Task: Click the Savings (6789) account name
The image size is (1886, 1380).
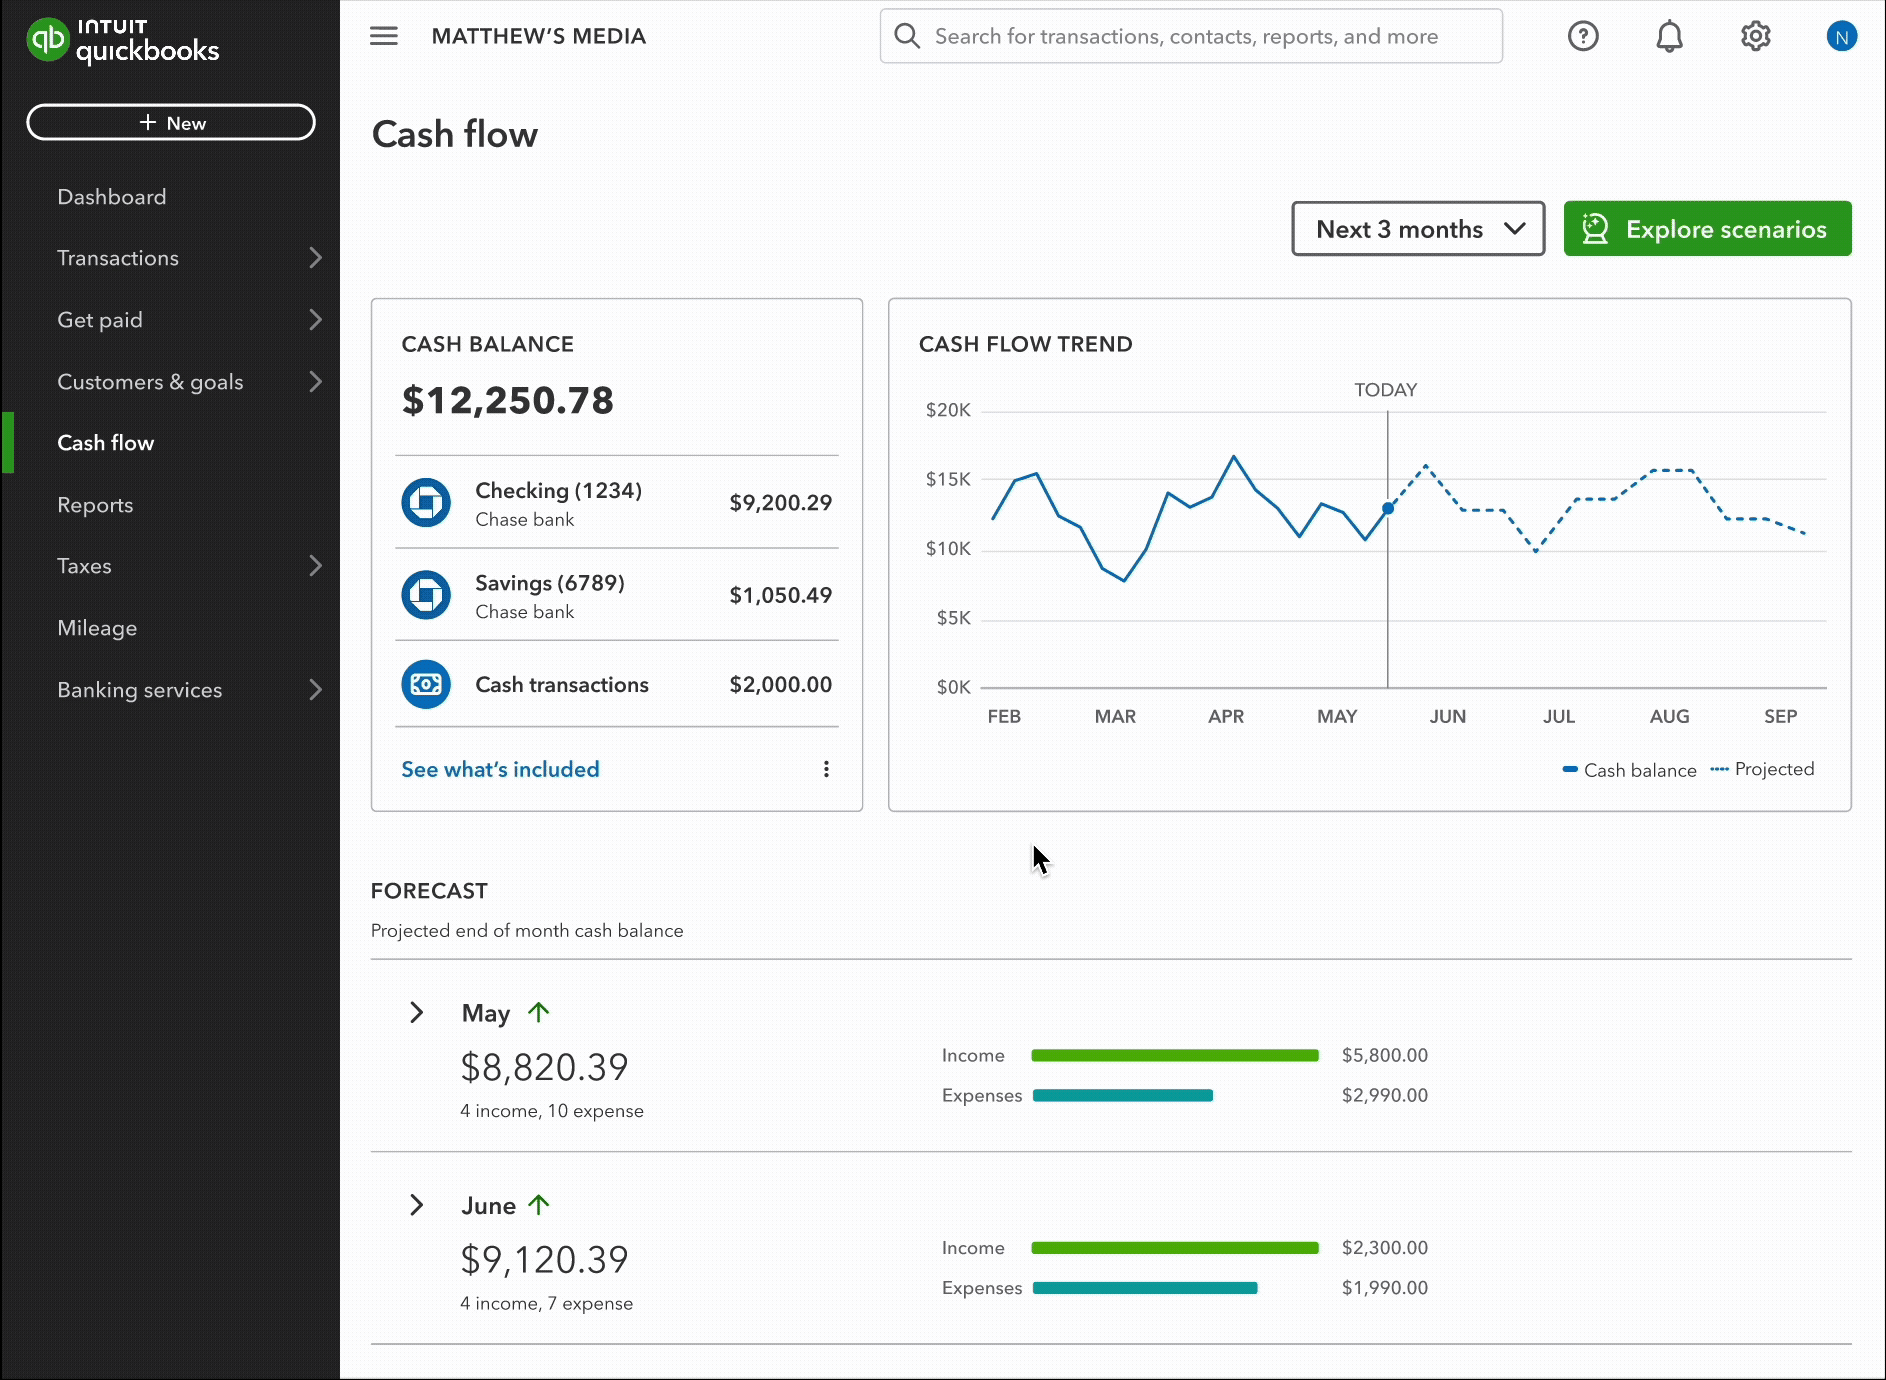Action: pos(550,583)
